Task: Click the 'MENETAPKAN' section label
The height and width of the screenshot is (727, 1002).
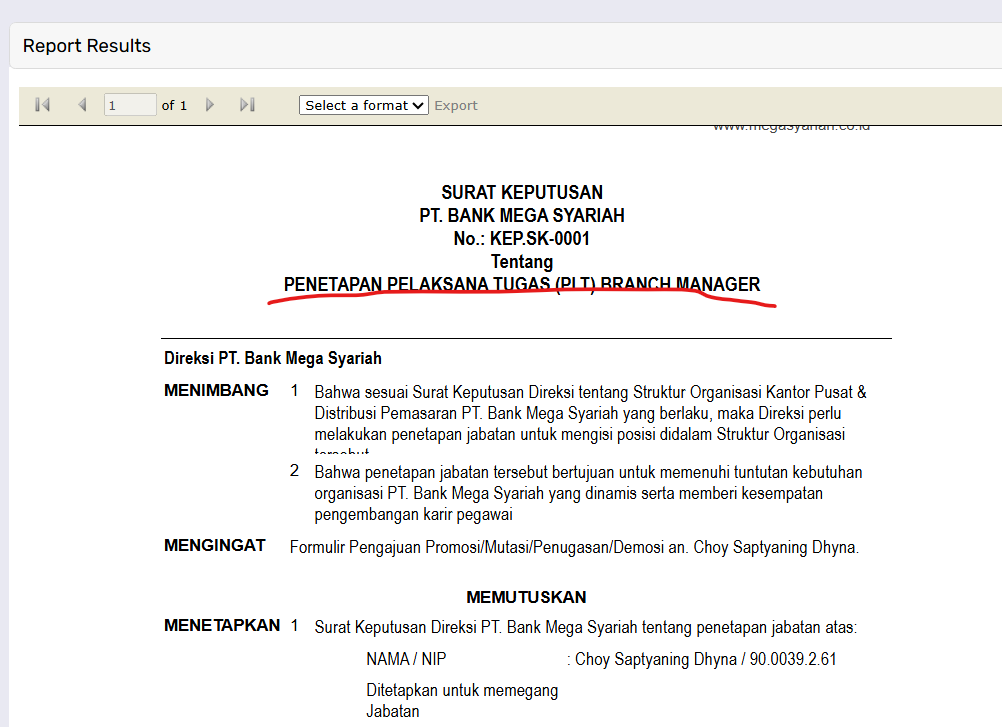Action: click(x=222, y=625)
